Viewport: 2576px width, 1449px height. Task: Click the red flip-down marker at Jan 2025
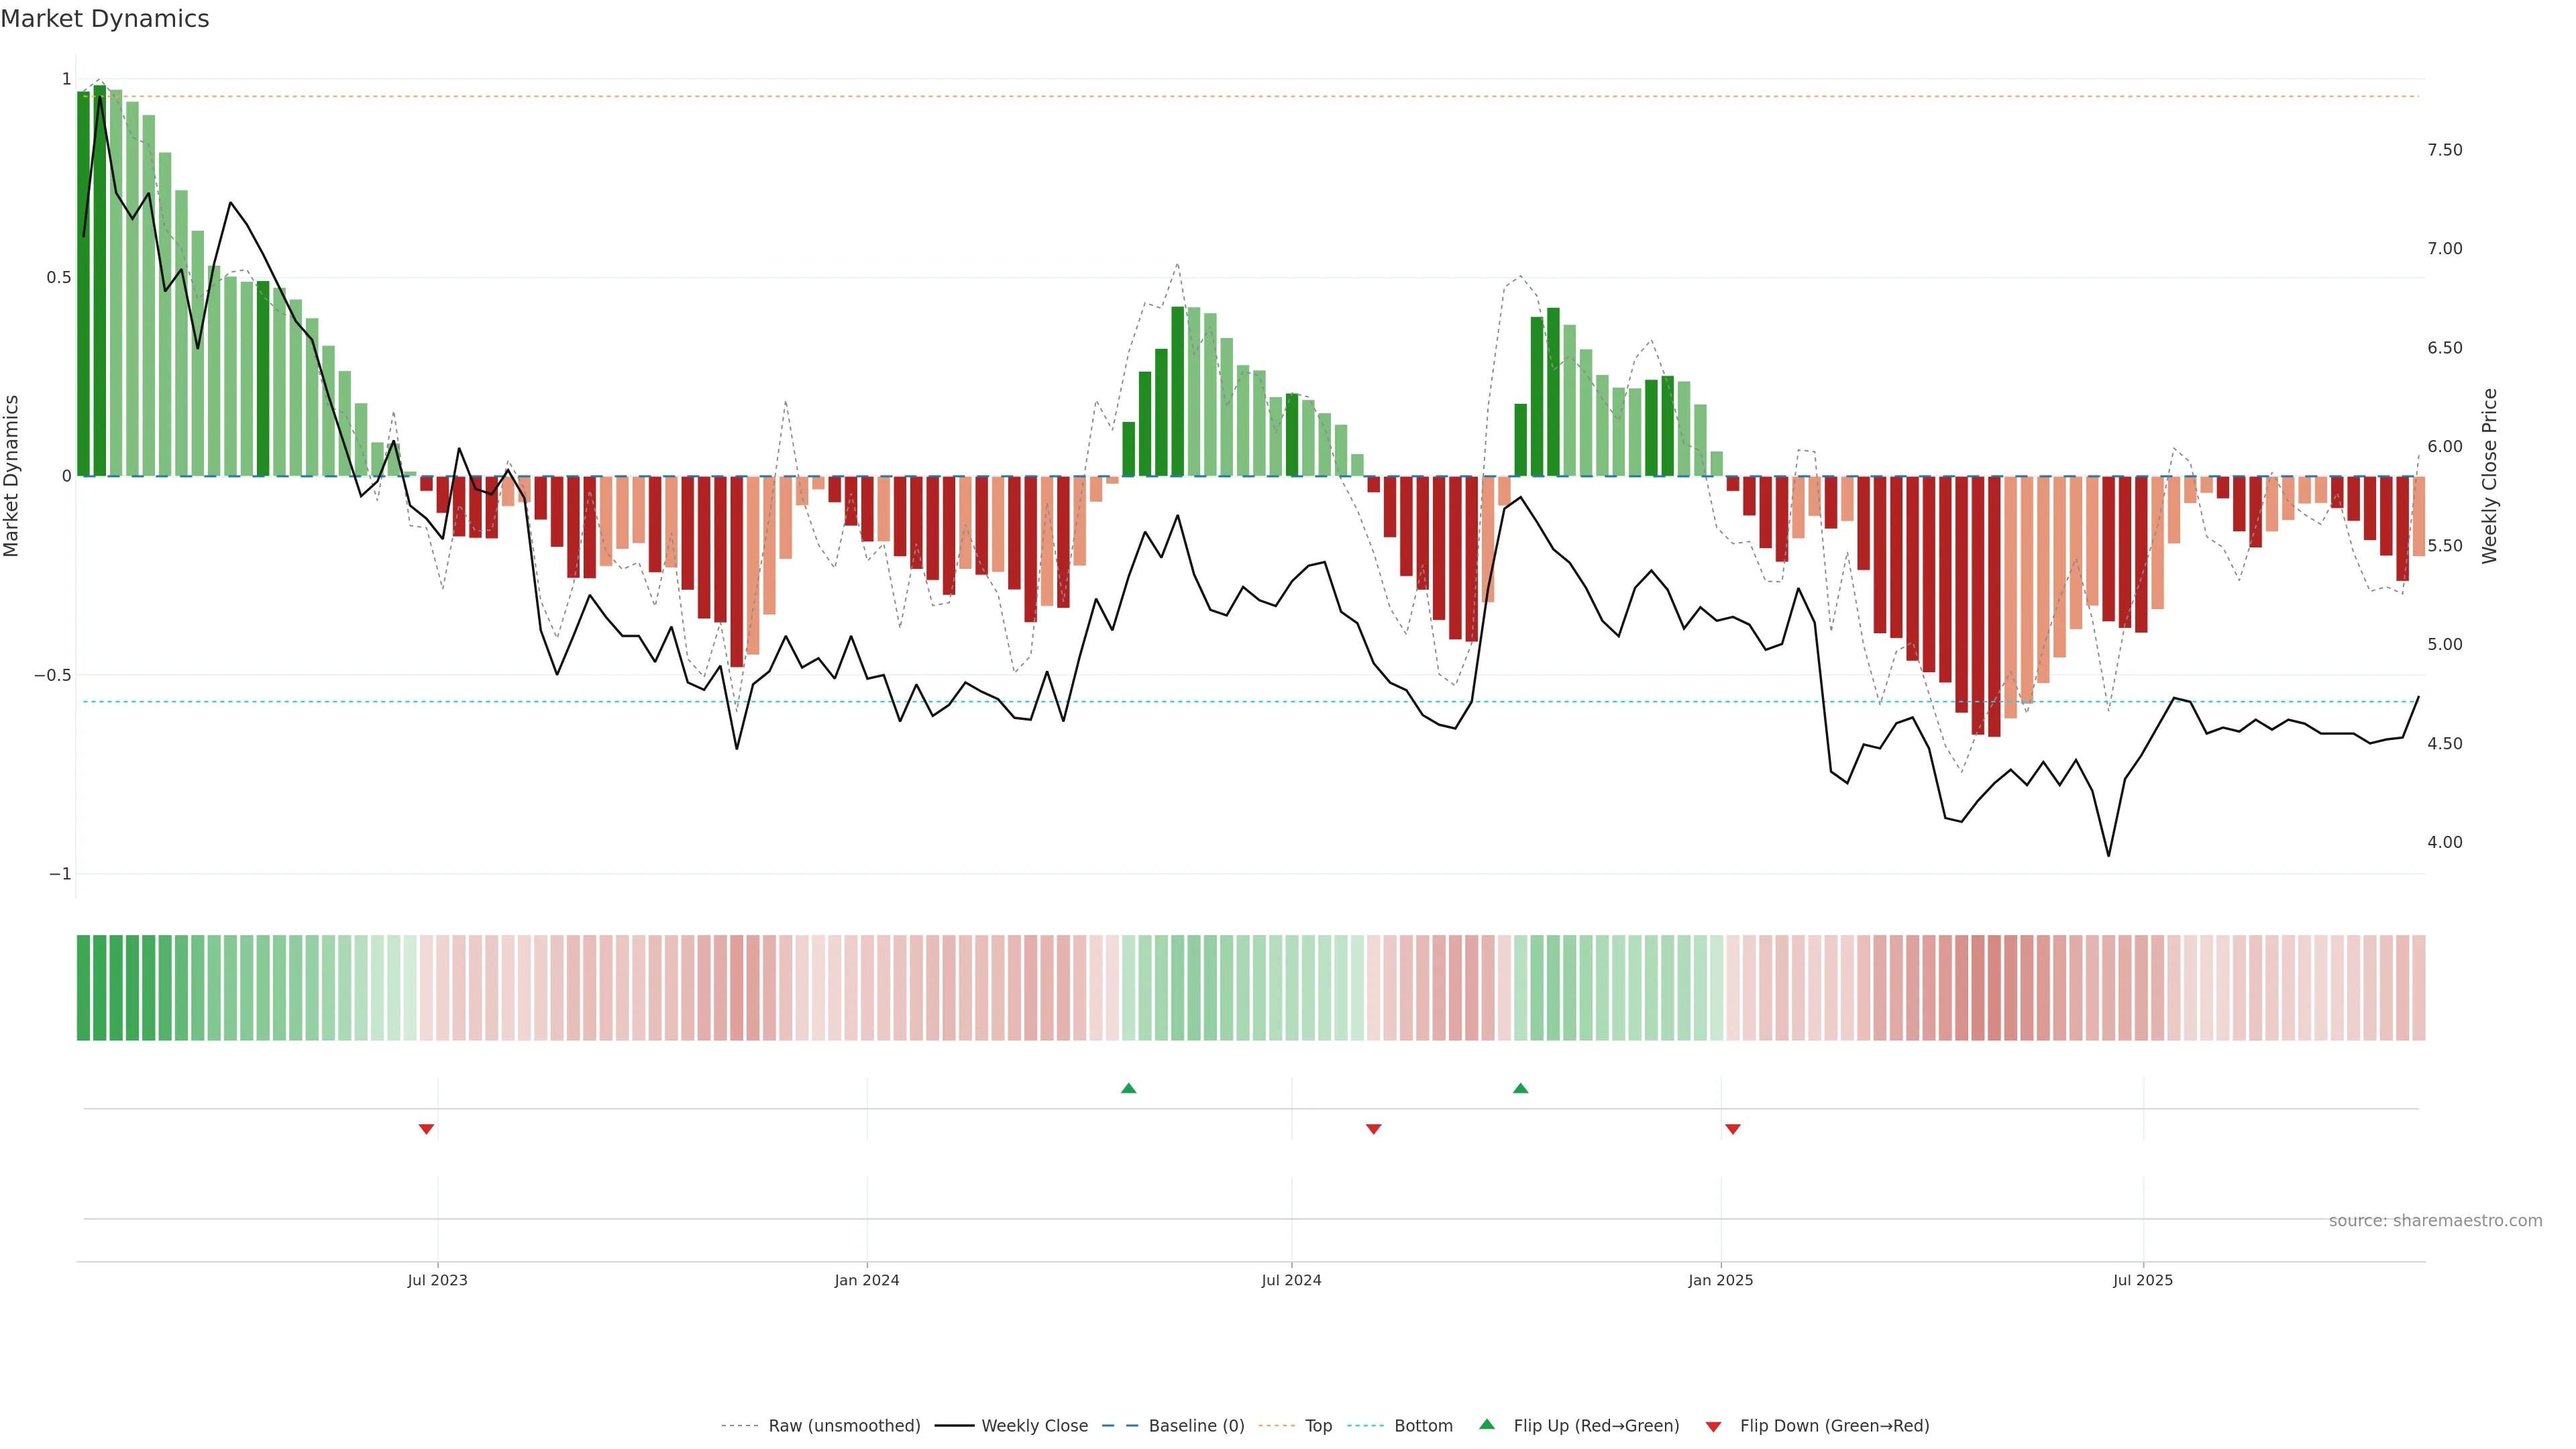pos(1732,1129)
